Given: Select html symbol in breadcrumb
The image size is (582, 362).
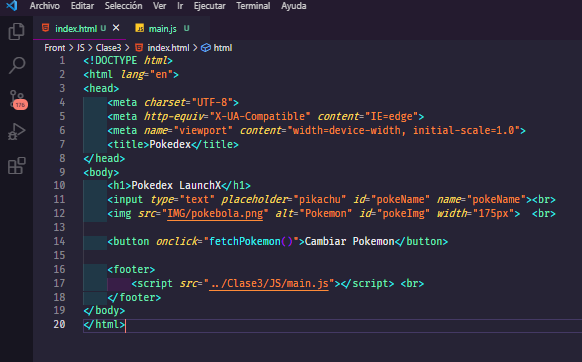Looking at the screenshot, I should coord(223,48).
